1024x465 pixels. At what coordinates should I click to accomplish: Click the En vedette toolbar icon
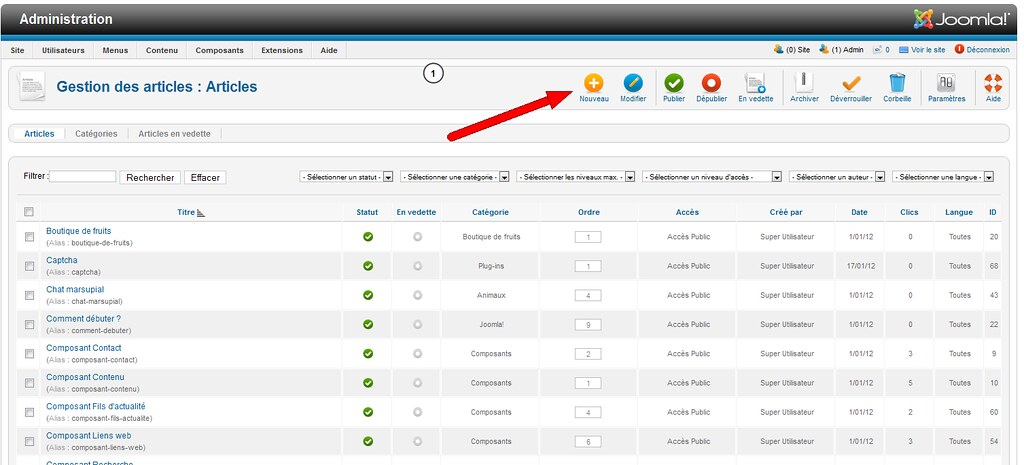point(756,83)
